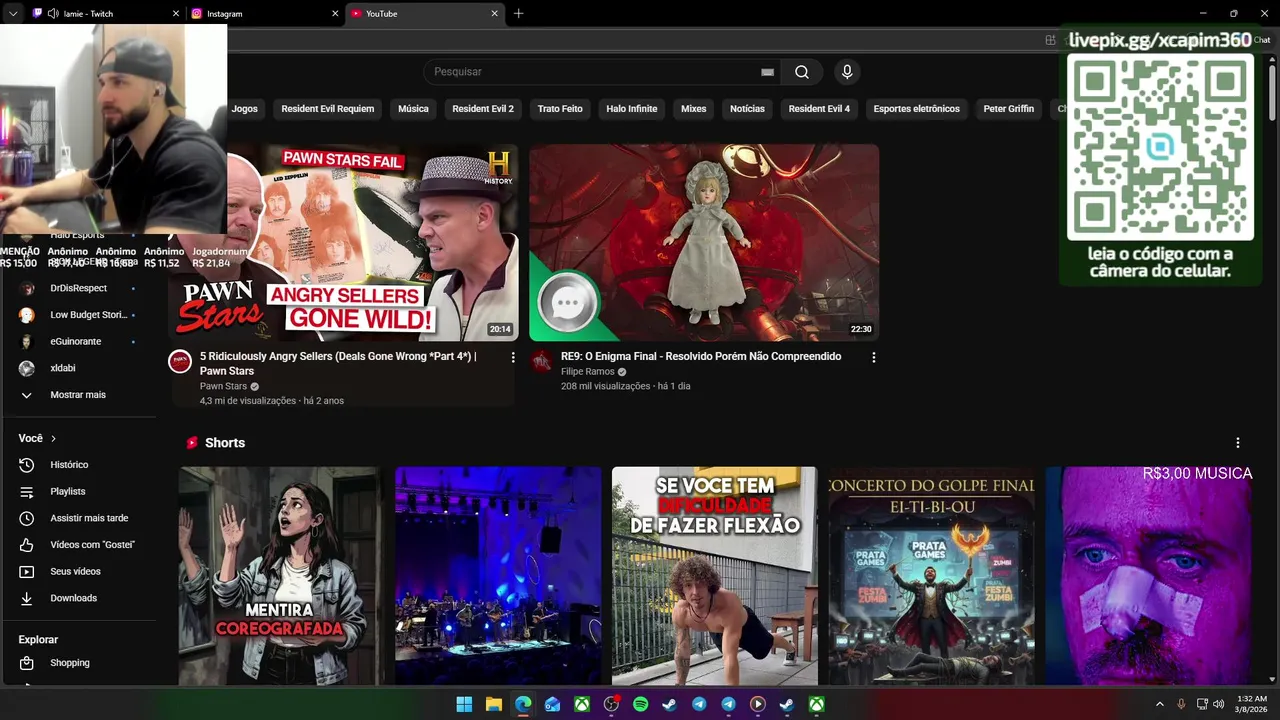This screenshot has width=1280, height=720.
Task: Close the Instagram tab
Action: coord(334,14)
